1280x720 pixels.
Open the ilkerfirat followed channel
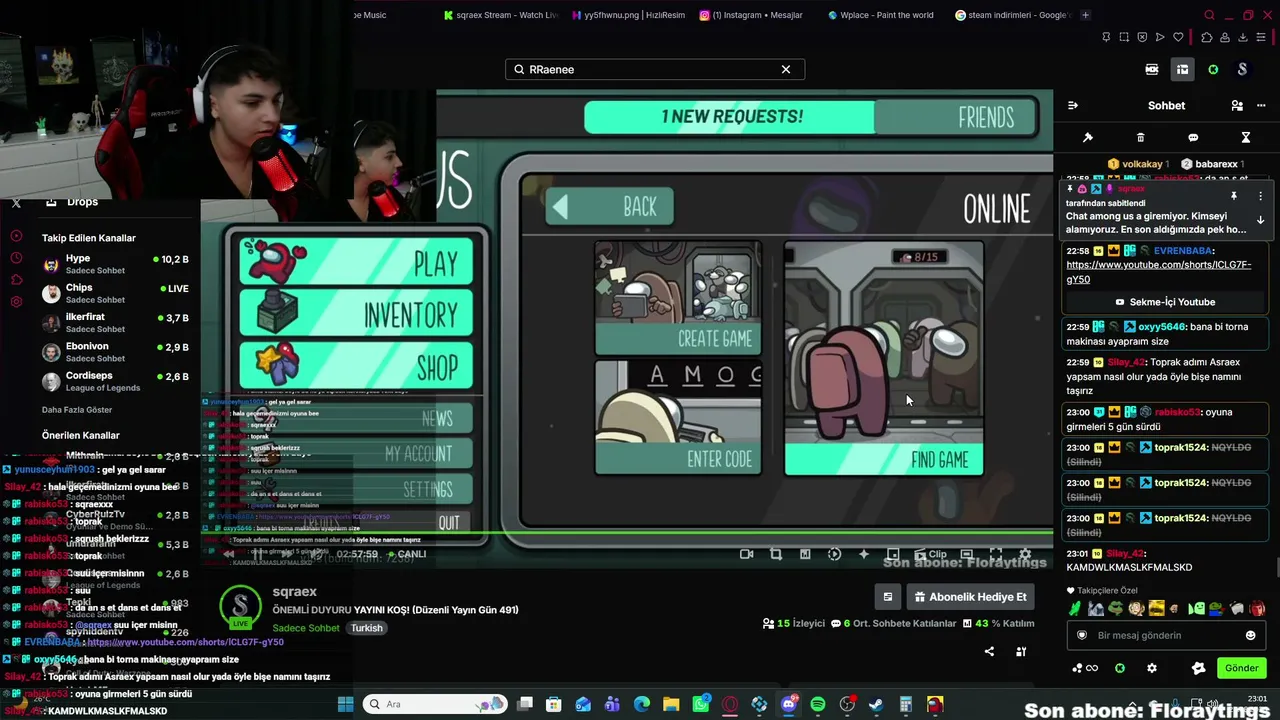pos(115,322)
